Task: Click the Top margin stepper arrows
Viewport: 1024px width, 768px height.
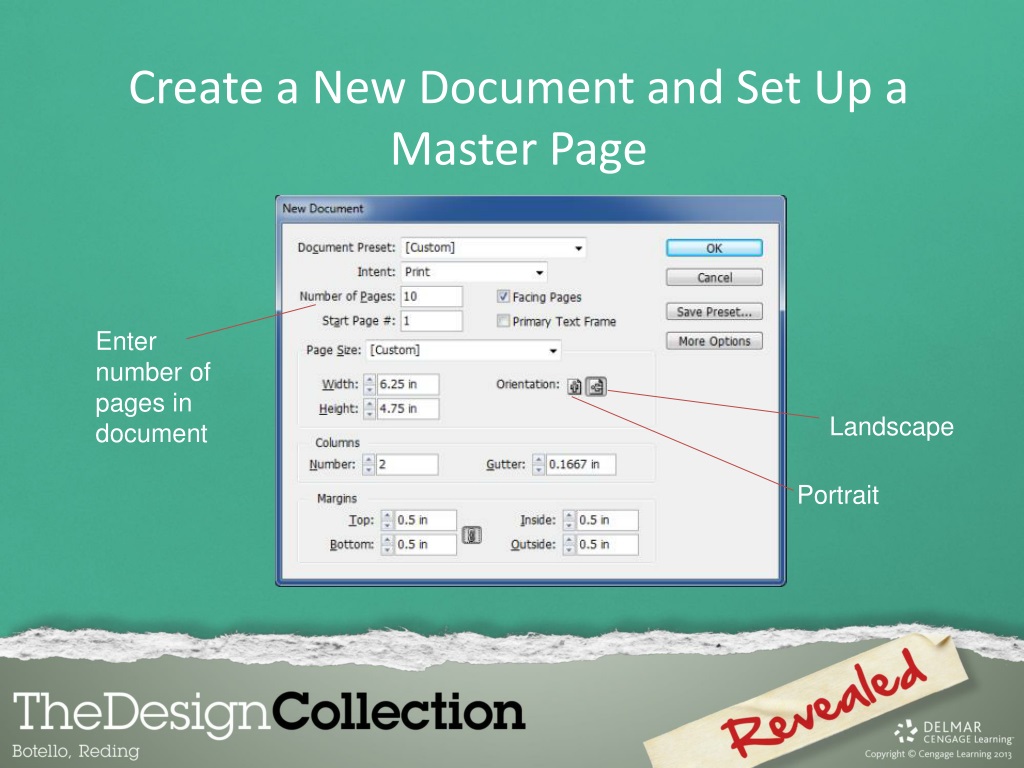Action: pyautogui.click(x=387, y=520)
